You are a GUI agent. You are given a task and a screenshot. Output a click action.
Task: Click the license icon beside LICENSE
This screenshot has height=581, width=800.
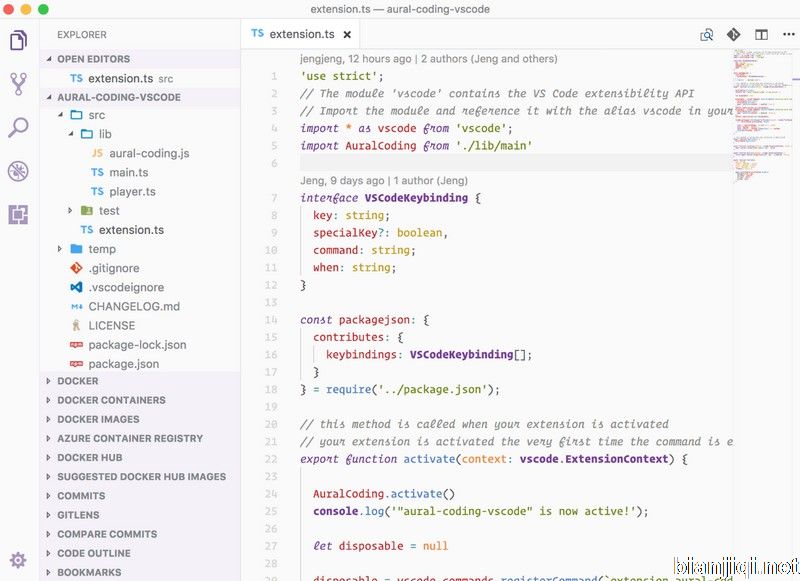(x=76, y=325)
